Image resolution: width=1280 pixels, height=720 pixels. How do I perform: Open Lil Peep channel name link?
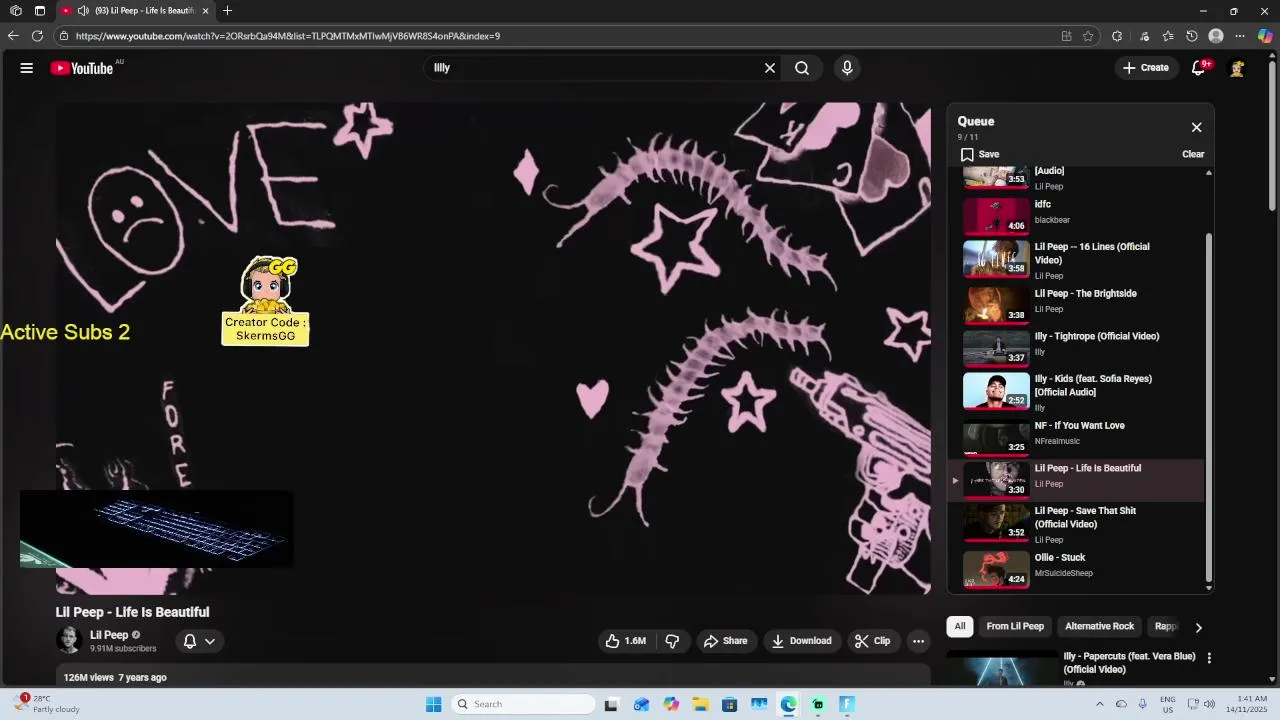(x=109, y=635)
